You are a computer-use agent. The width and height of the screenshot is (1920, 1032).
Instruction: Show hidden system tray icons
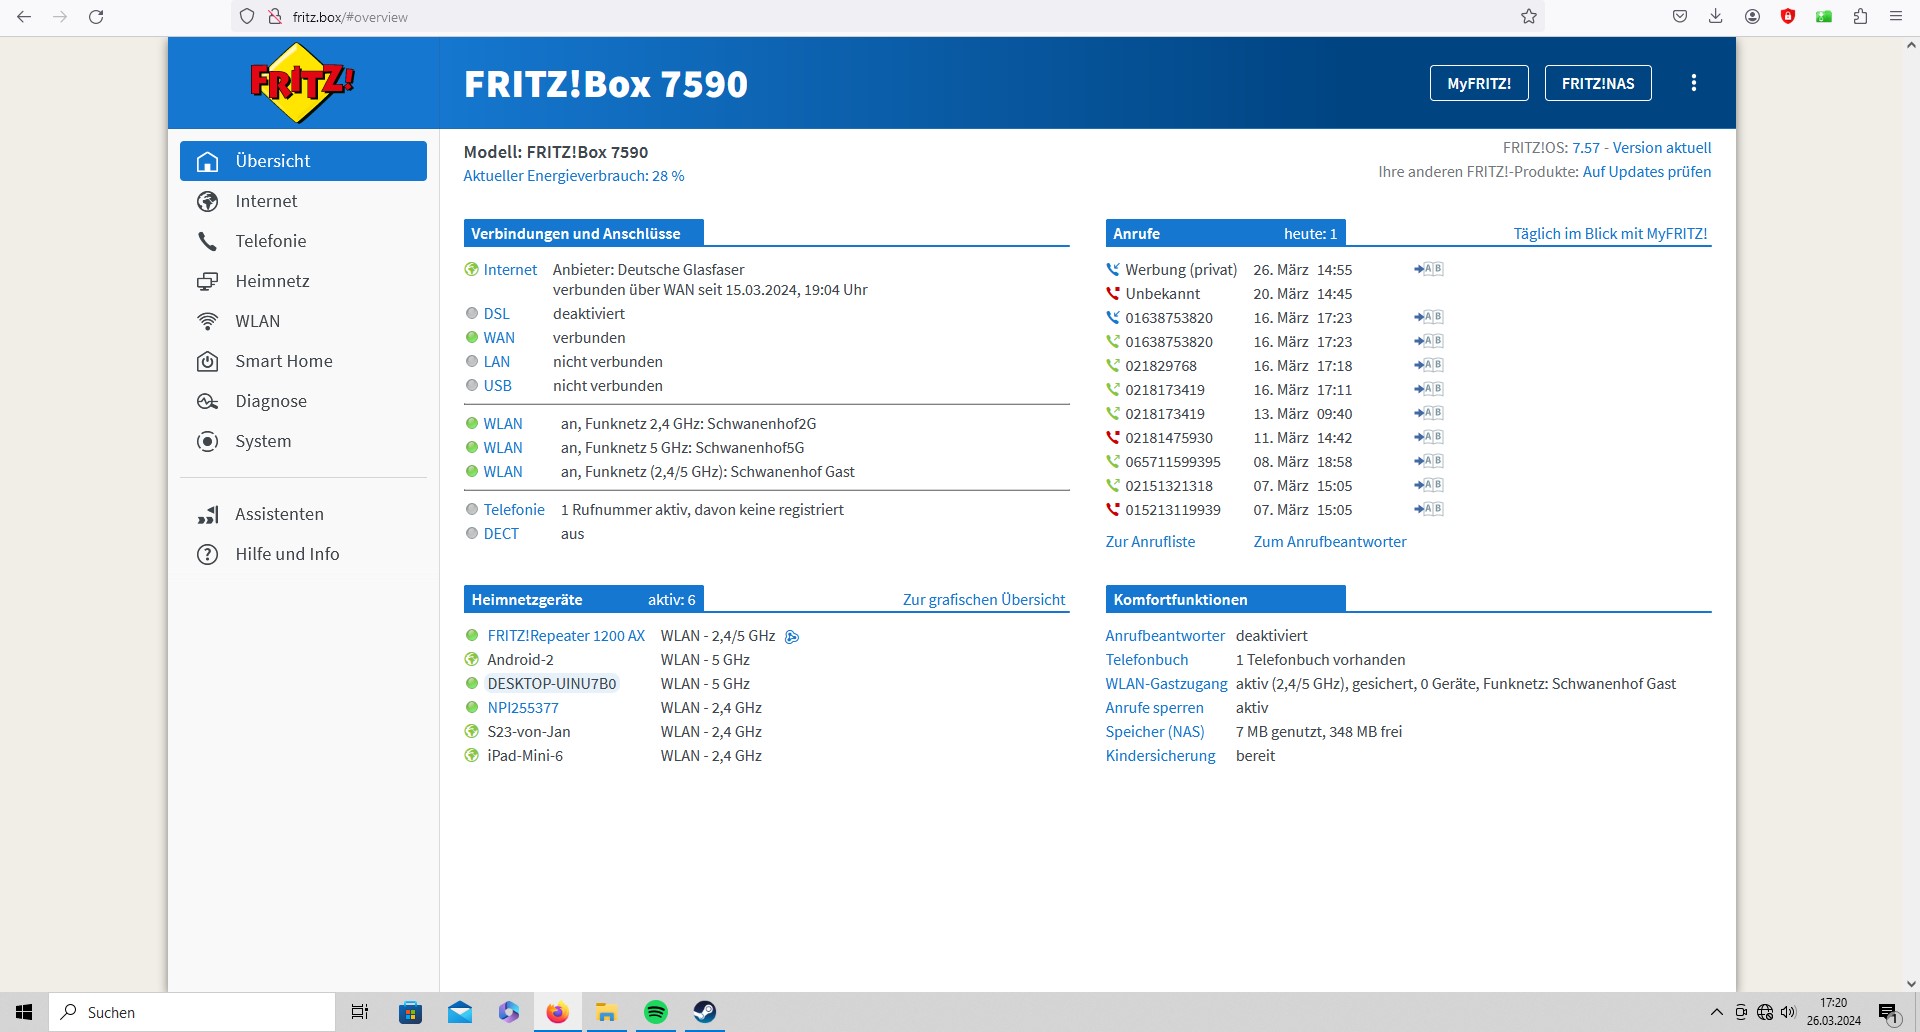coord(1717,1012)
